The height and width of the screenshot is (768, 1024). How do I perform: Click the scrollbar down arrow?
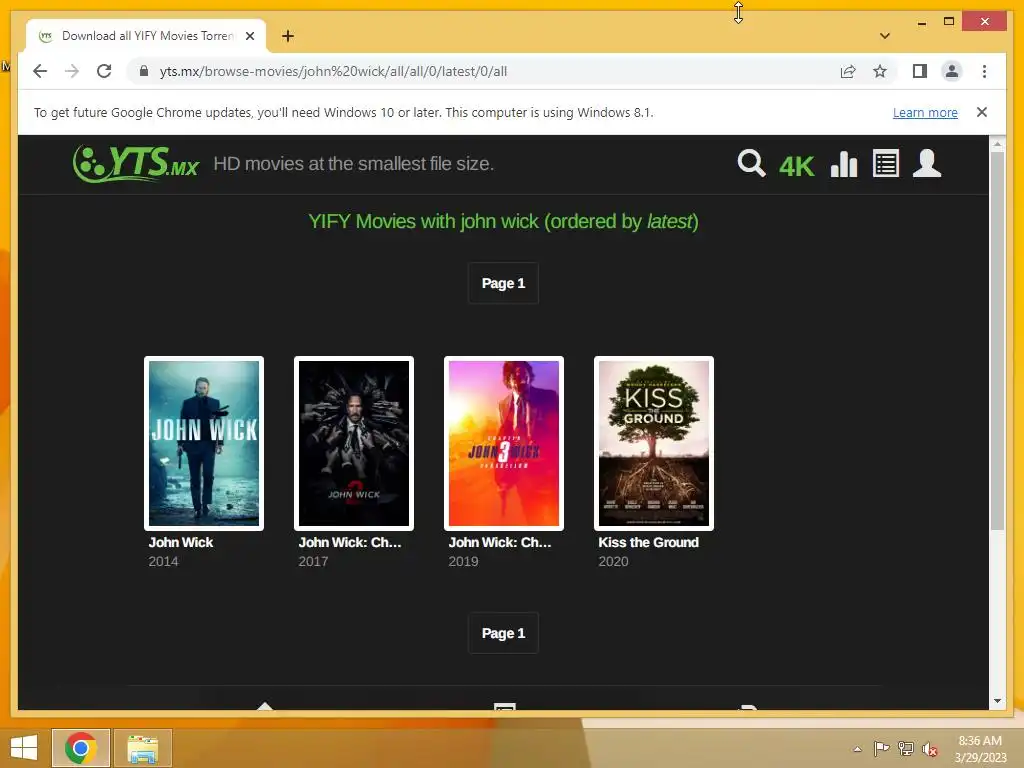tap(997, 701)
